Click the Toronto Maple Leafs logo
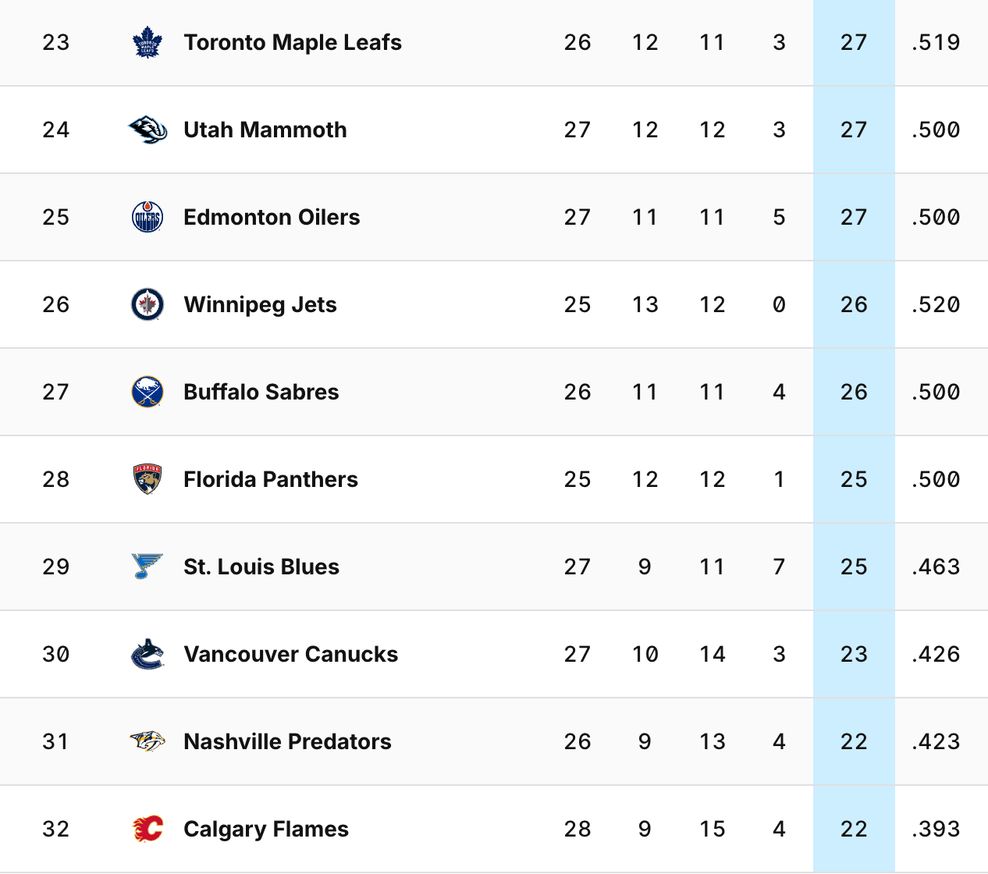This screenshot has width=988, height=874. pyautogui.click(x=148, y=42)
